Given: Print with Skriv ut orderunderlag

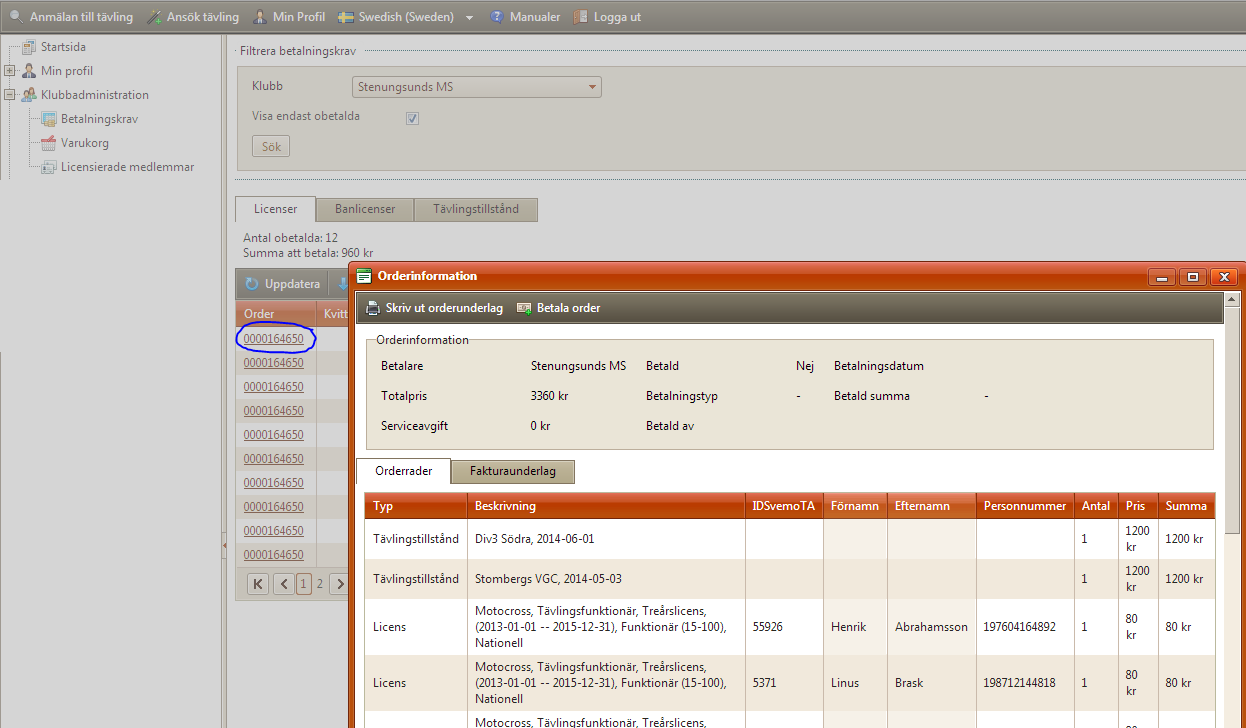Looking at the screenshot, I should (434, 308).
